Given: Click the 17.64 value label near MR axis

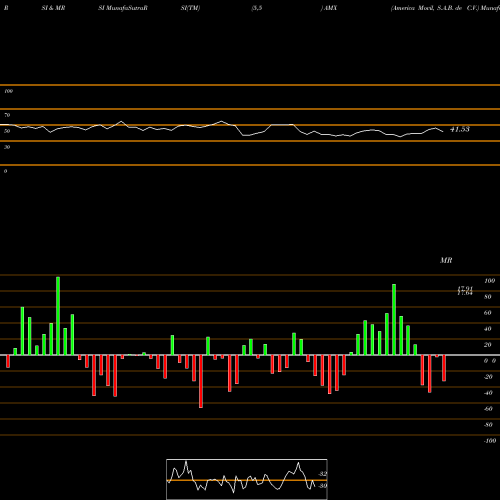Looking at the screenshot, I should tap(465, 293).
